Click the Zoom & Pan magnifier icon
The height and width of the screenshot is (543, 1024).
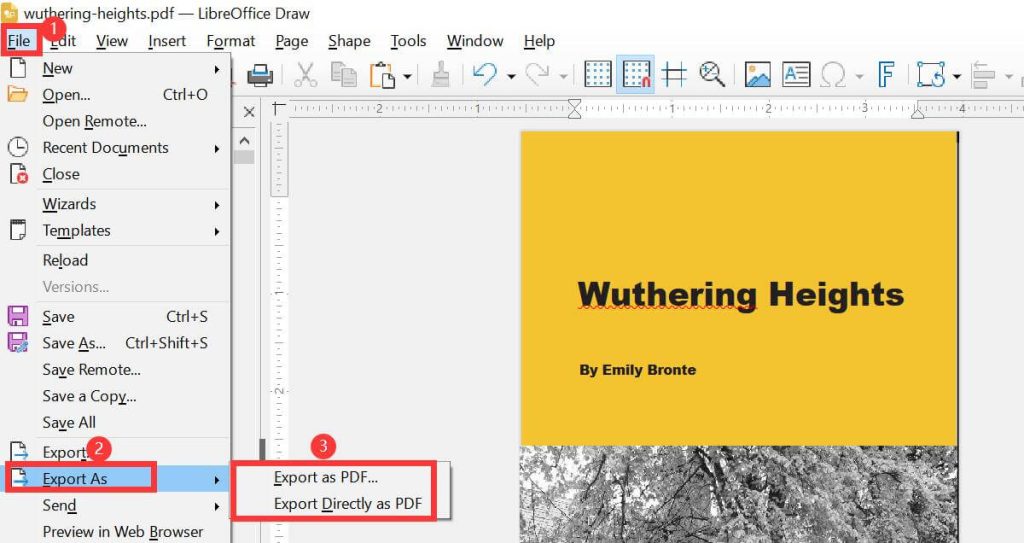click(712, 74)
